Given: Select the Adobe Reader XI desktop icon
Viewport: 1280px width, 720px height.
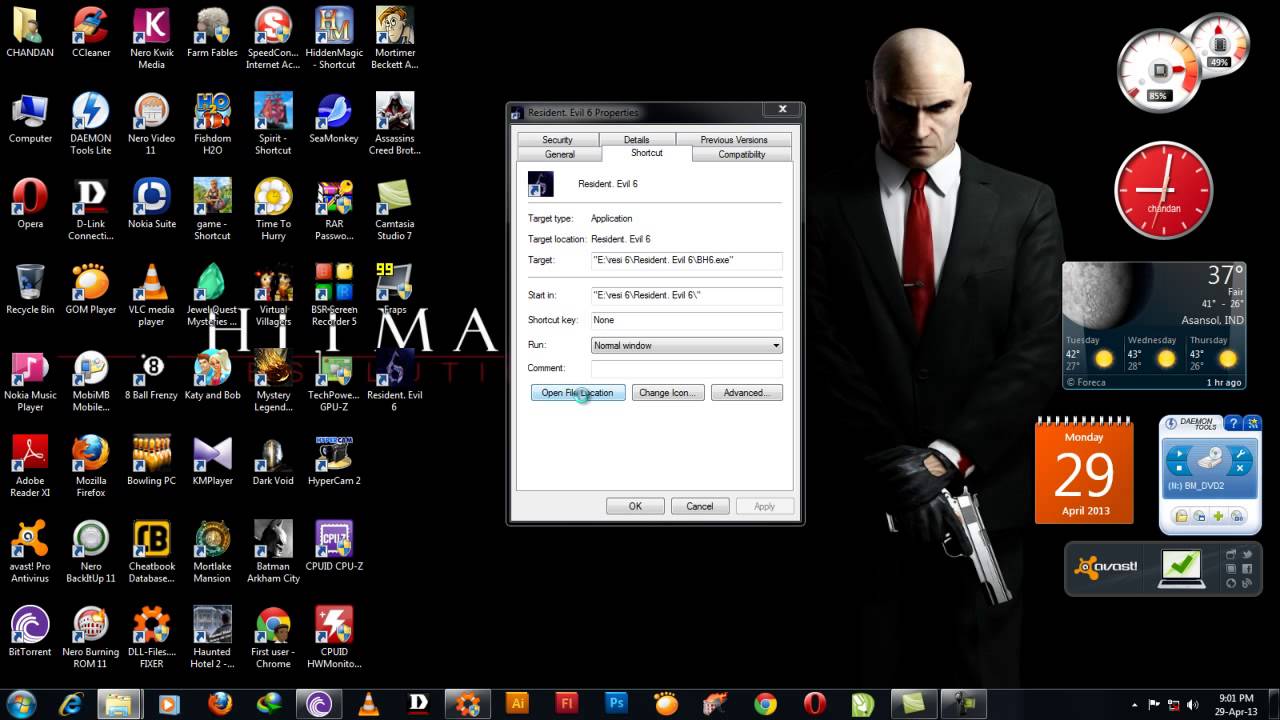Looking at the screenshot, I should (30, 467).
